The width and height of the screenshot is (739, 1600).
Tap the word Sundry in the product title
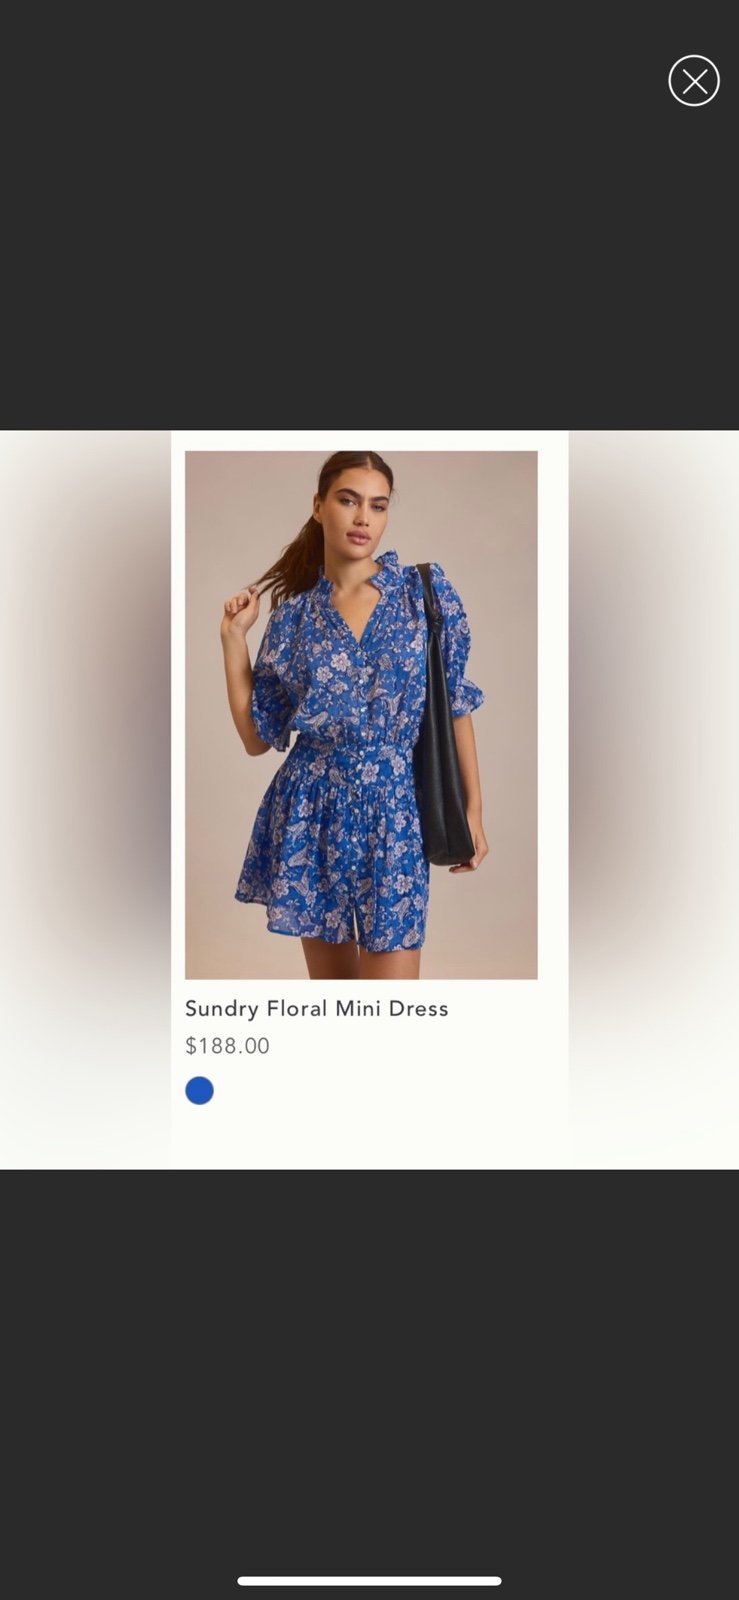click(x=222, y=1008)
